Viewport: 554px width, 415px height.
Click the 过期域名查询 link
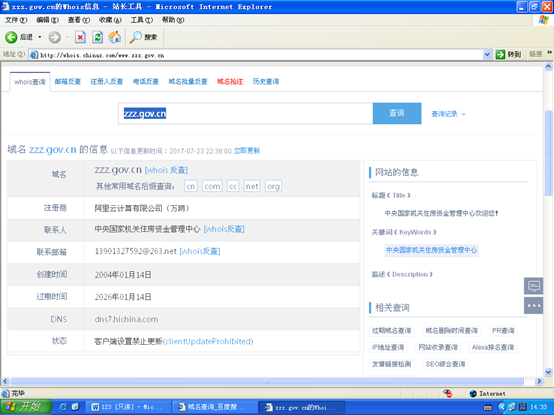click(x=391, y=331)
